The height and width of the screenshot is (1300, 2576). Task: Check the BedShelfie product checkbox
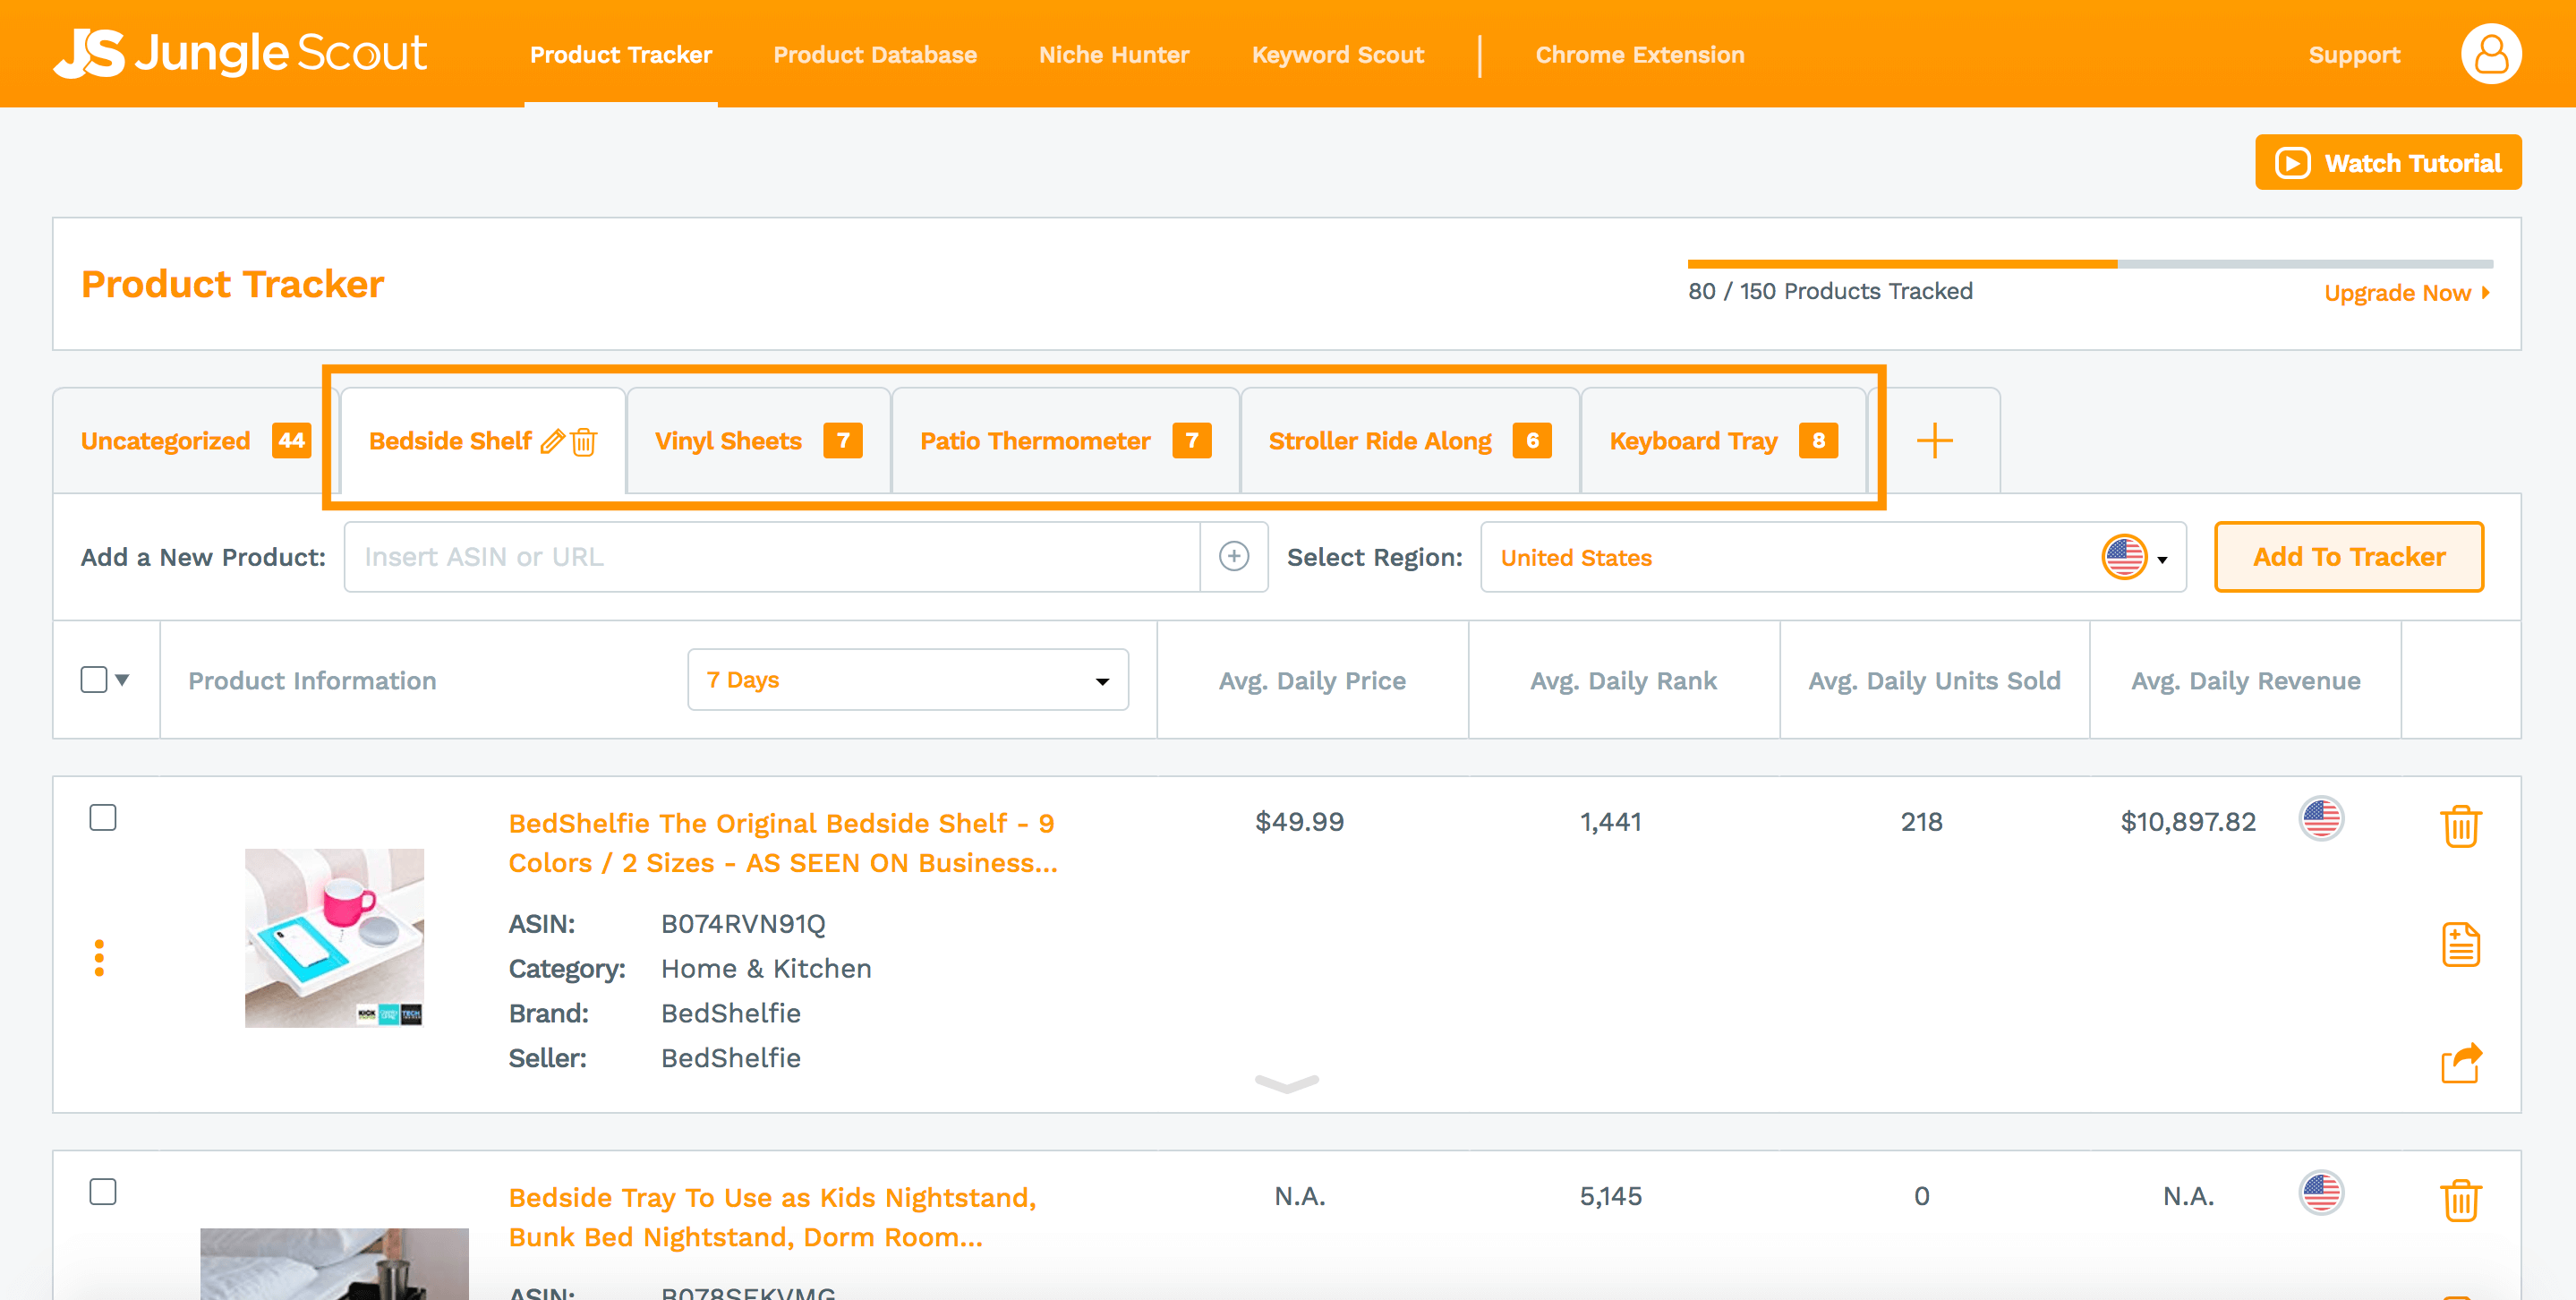(103, 818)
